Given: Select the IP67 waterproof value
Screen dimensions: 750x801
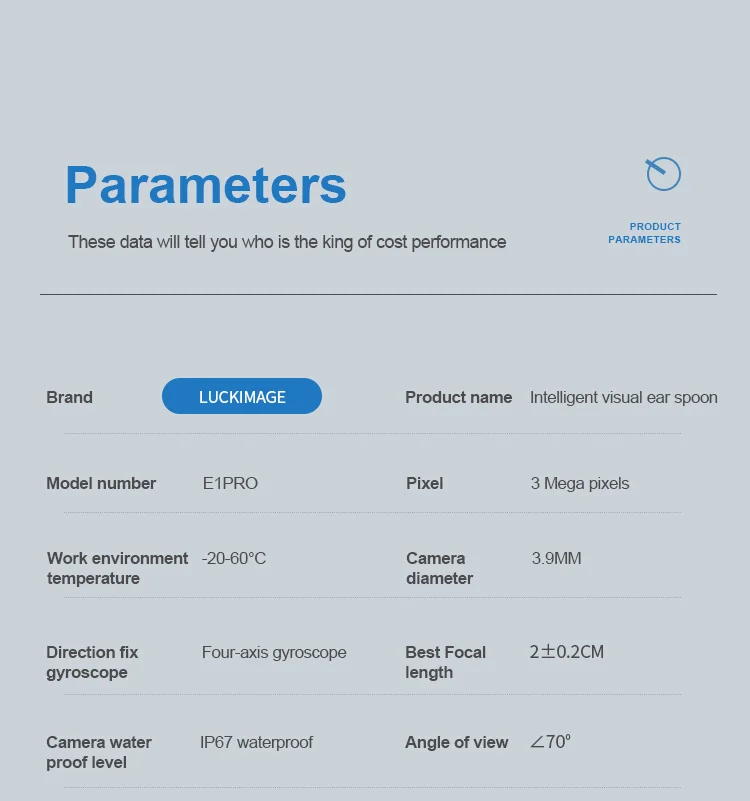Looking at the screenshot, I should click(256, 742).
